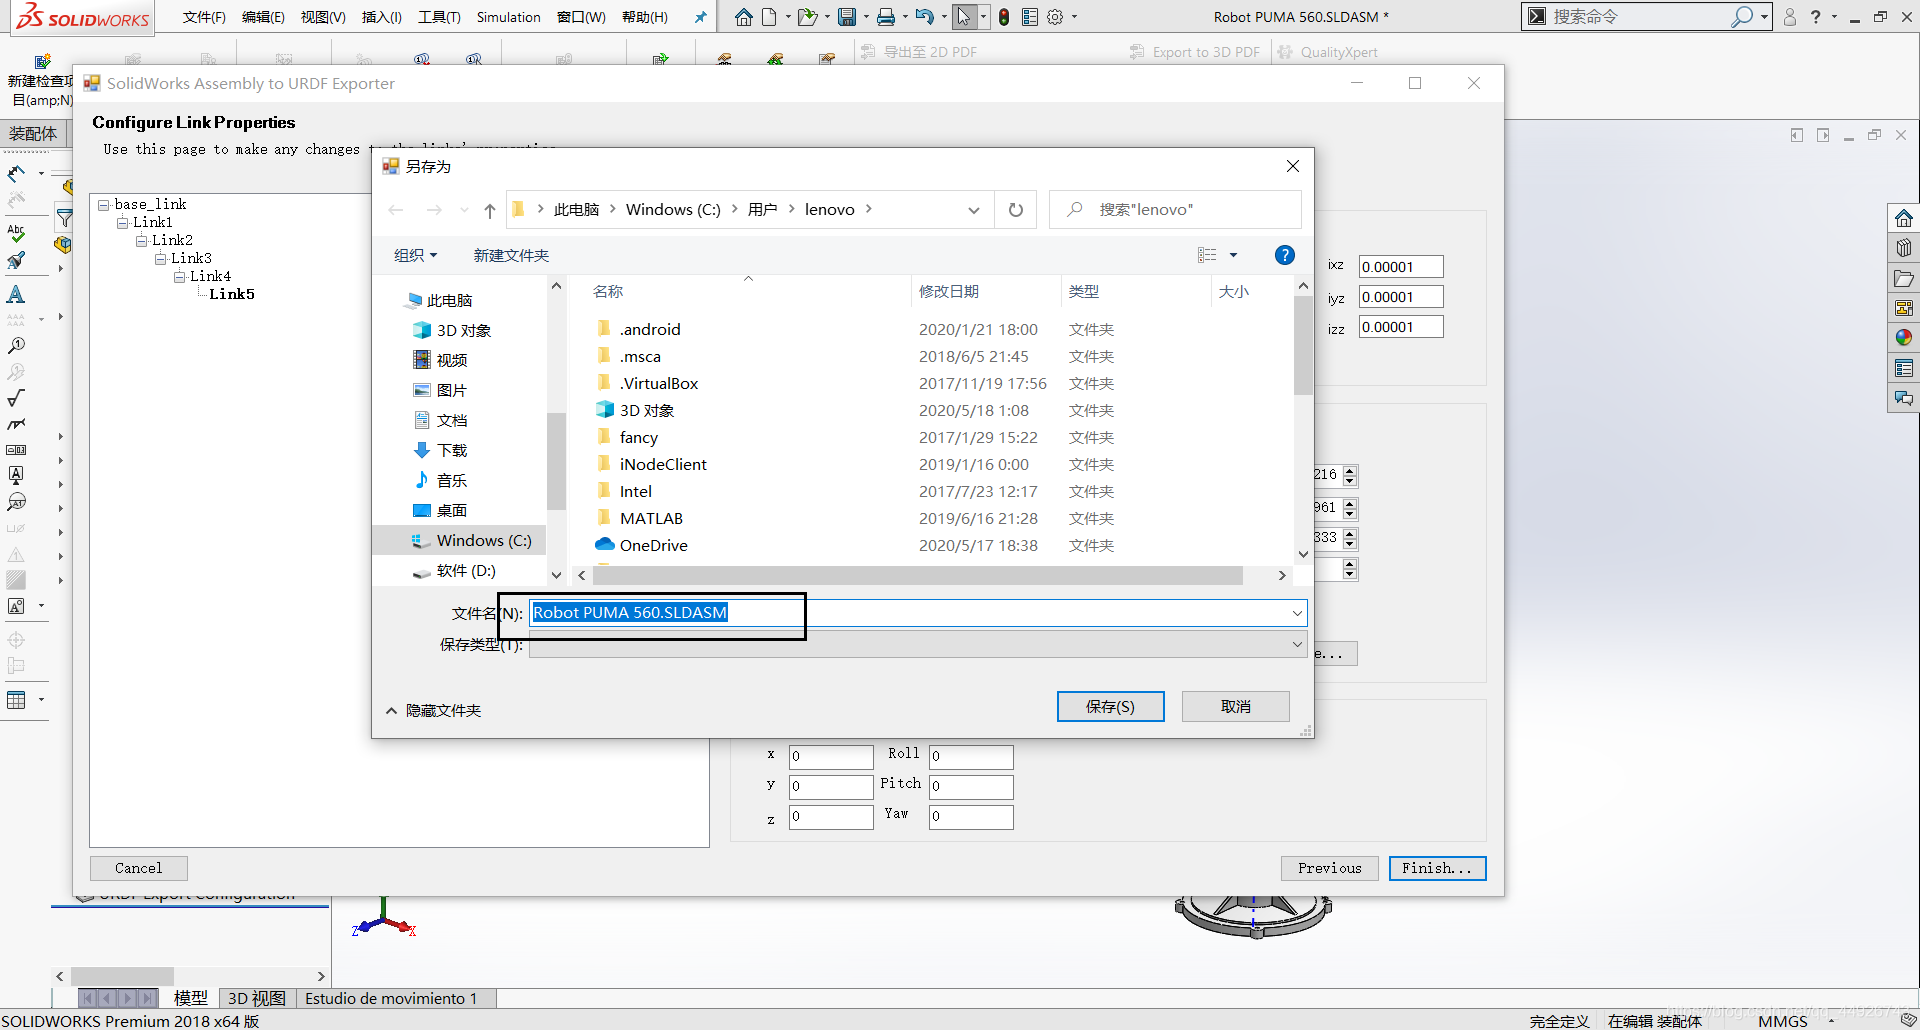
Task: Open SolidWorks Resources home tab icon
Action: [1904, 218]
